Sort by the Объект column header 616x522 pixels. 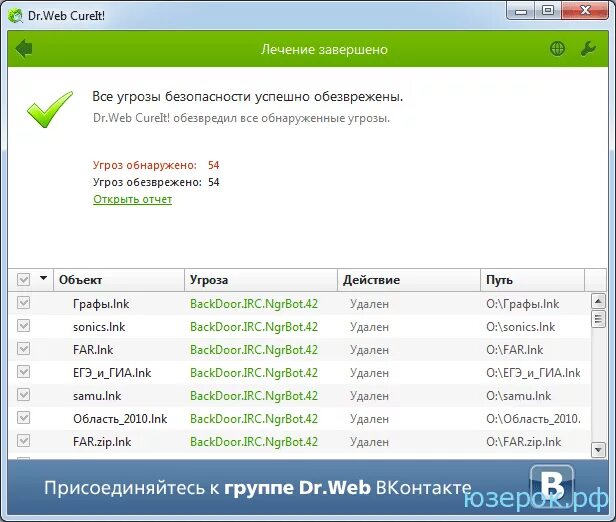pos(119,280)
